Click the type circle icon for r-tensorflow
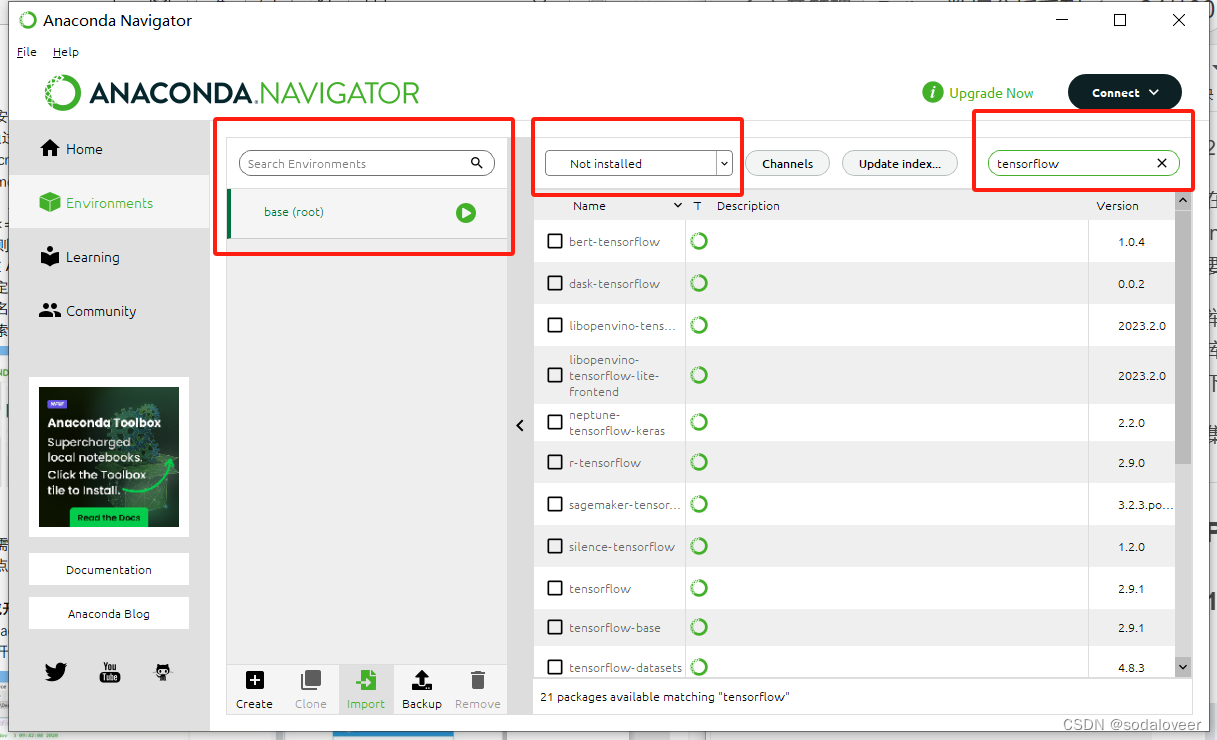1217x740 pixels. [699, 462]
